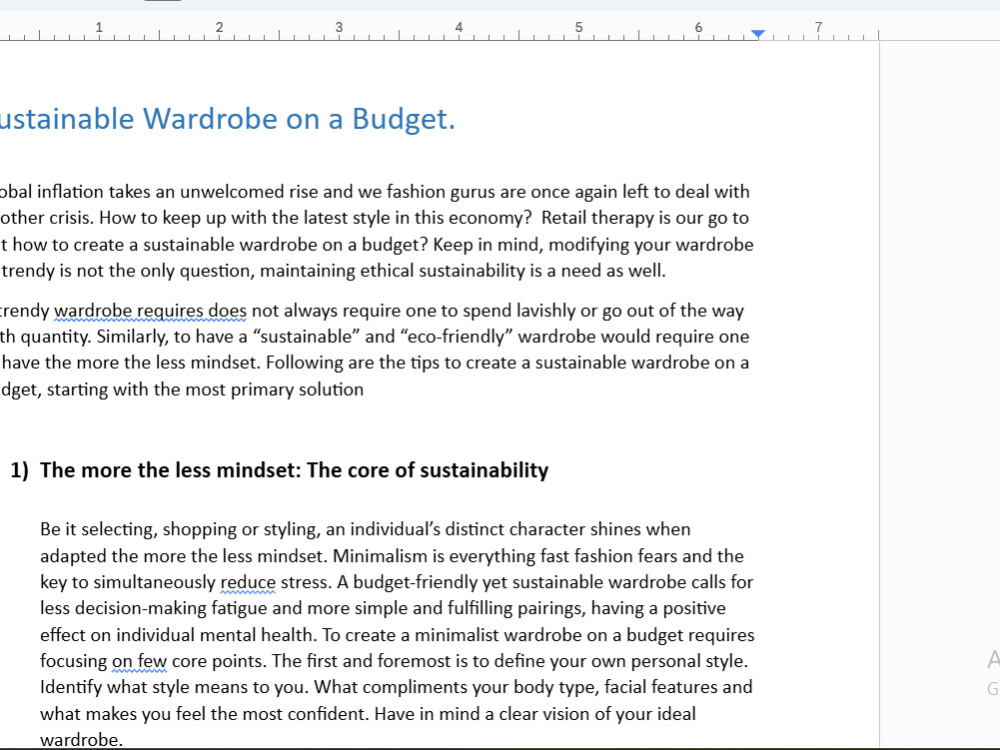
Task: Click the word 'Minimalism'
Action: [380, 556]
